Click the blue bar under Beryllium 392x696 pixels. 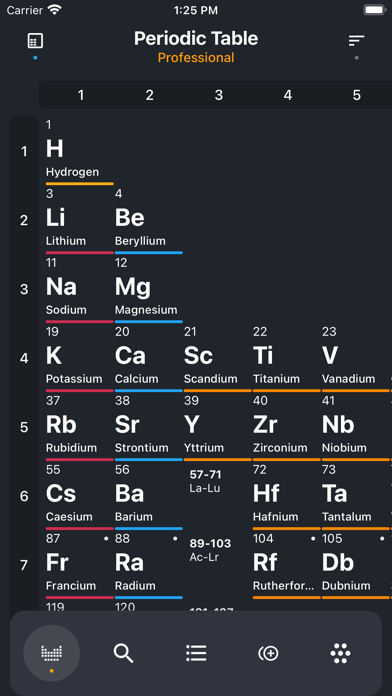click(x=149, y=253)
